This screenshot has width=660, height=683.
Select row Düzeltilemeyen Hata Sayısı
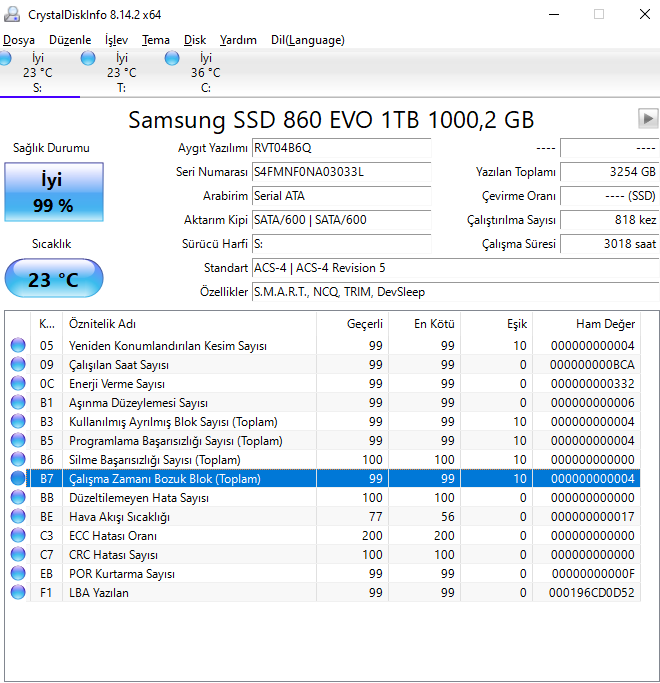click(x=335, y=497)
